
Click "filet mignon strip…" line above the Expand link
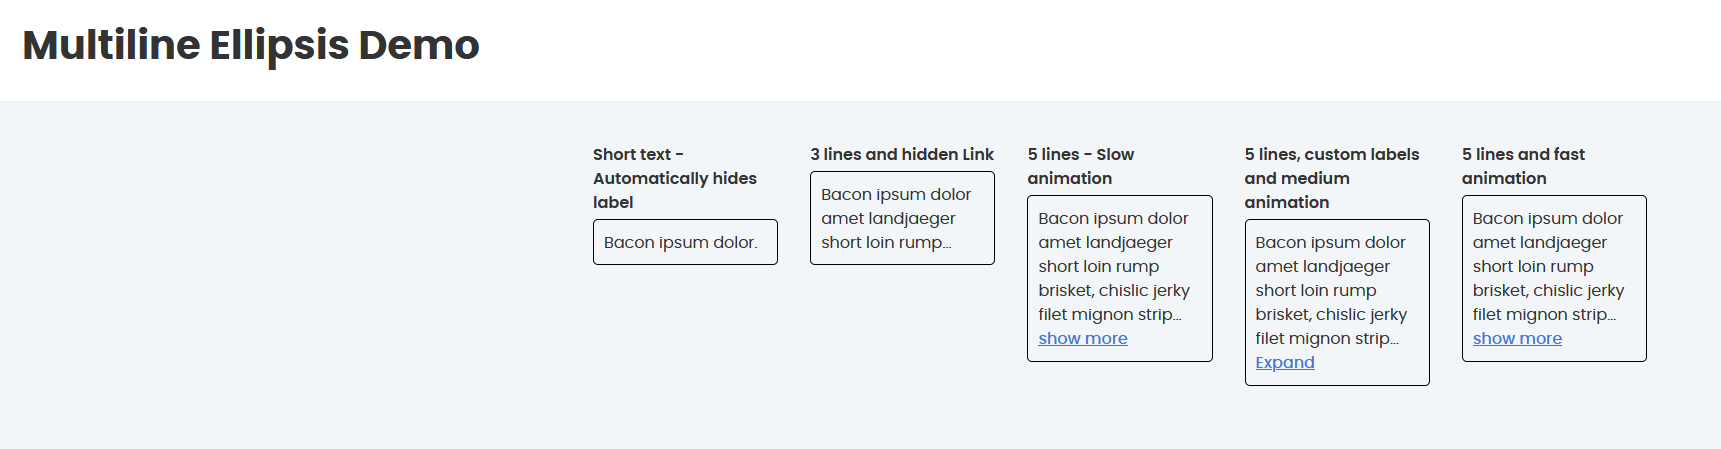tap(1326, 339)
